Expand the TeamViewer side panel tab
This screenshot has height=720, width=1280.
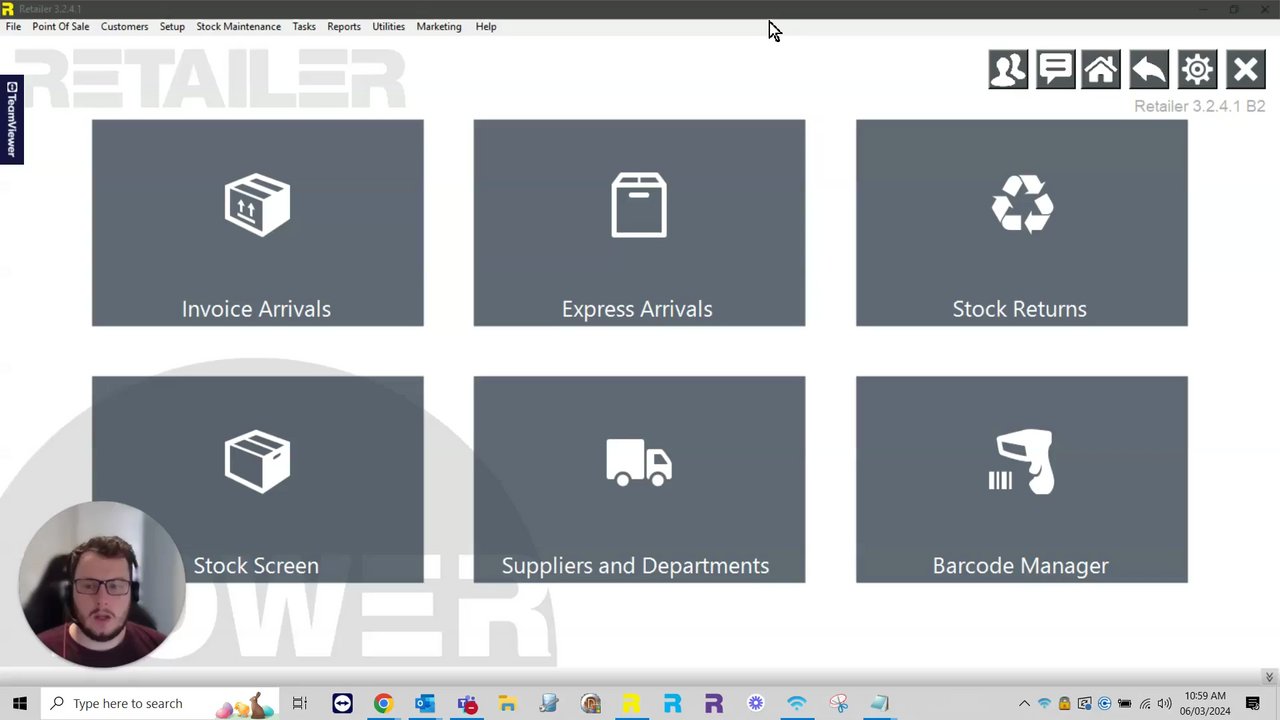coord(11,119)
